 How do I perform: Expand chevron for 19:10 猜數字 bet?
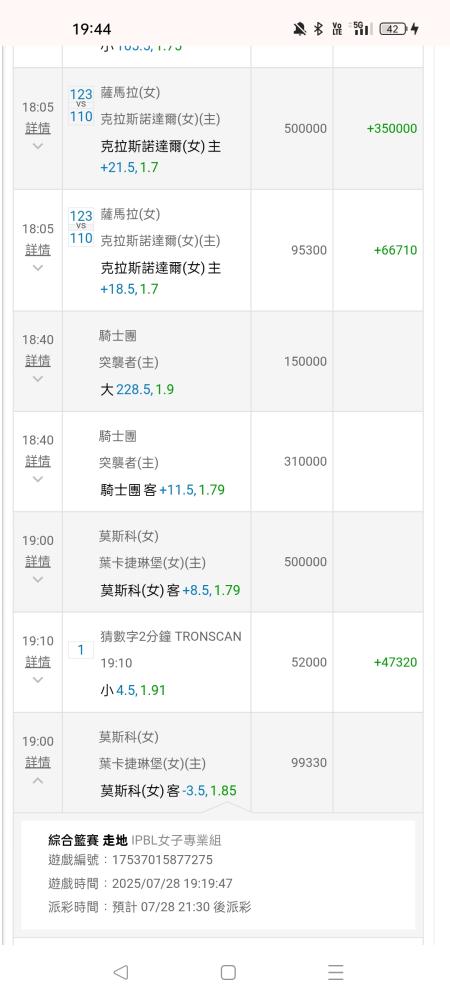click(38, 680)
